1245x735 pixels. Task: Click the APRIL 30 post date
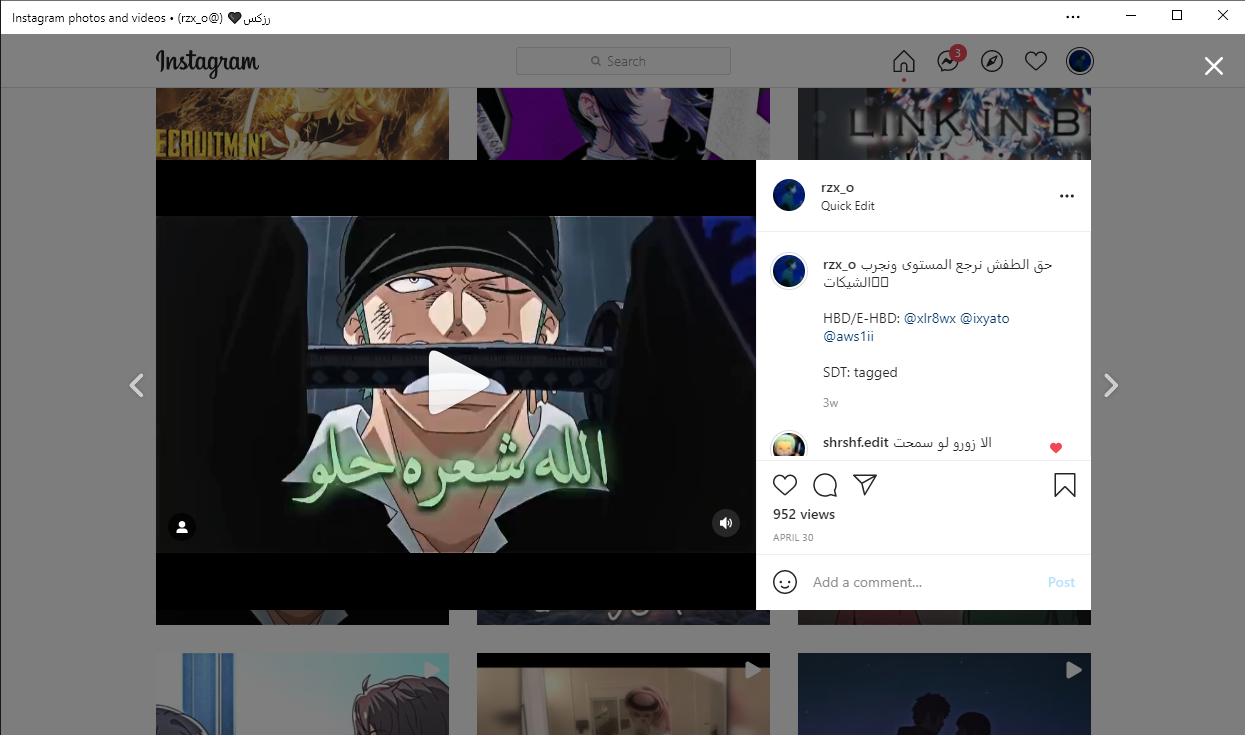[793, 538]
